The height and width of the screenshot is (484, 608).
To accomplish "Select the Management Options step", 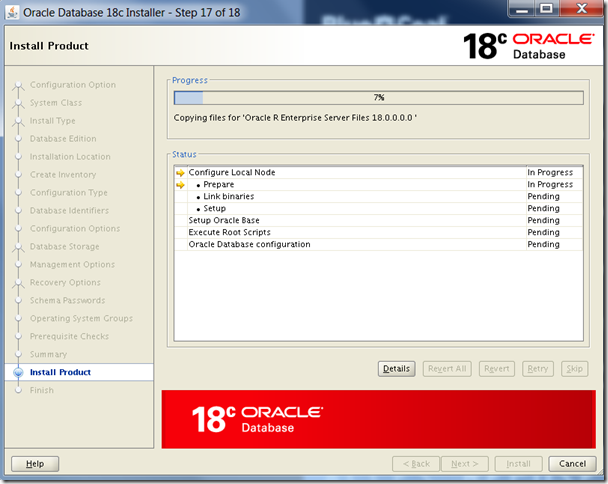I will 73,264.
